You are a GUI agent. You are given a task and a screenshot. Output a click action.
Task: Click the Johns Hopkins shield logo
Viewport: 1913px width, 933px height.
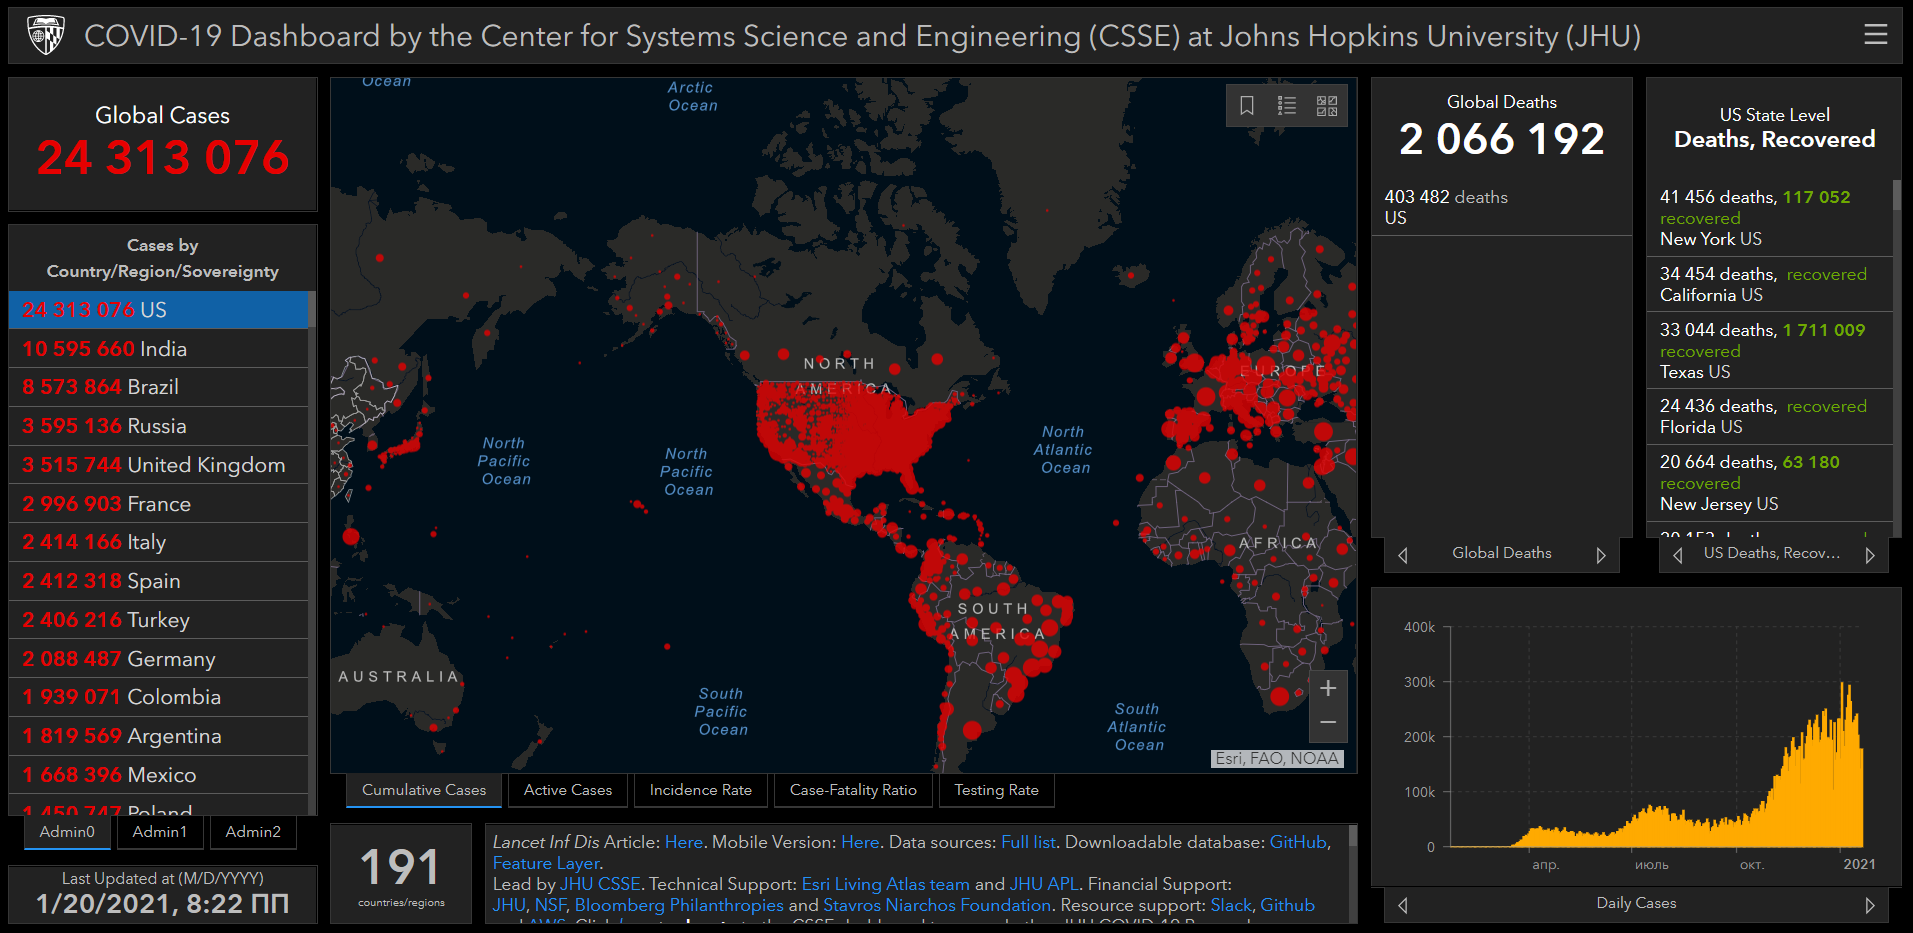tap(45, 35)
